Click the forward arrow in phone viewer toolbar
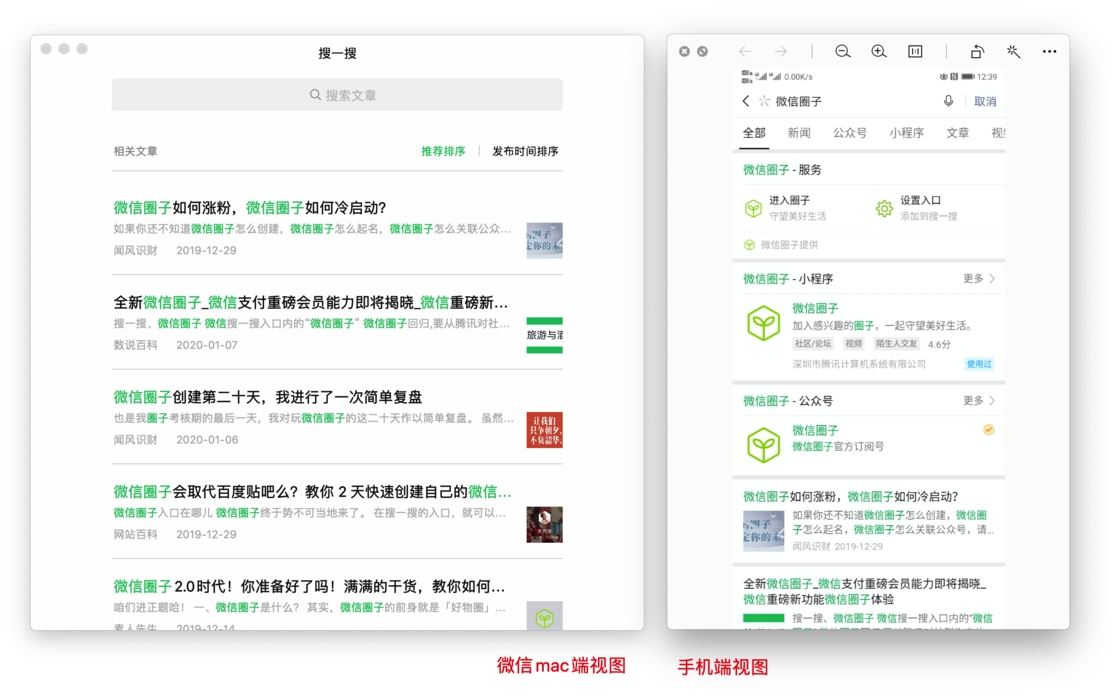This screenshot has height=696, width=1120. pyautogui.click(x=781, y=51)
